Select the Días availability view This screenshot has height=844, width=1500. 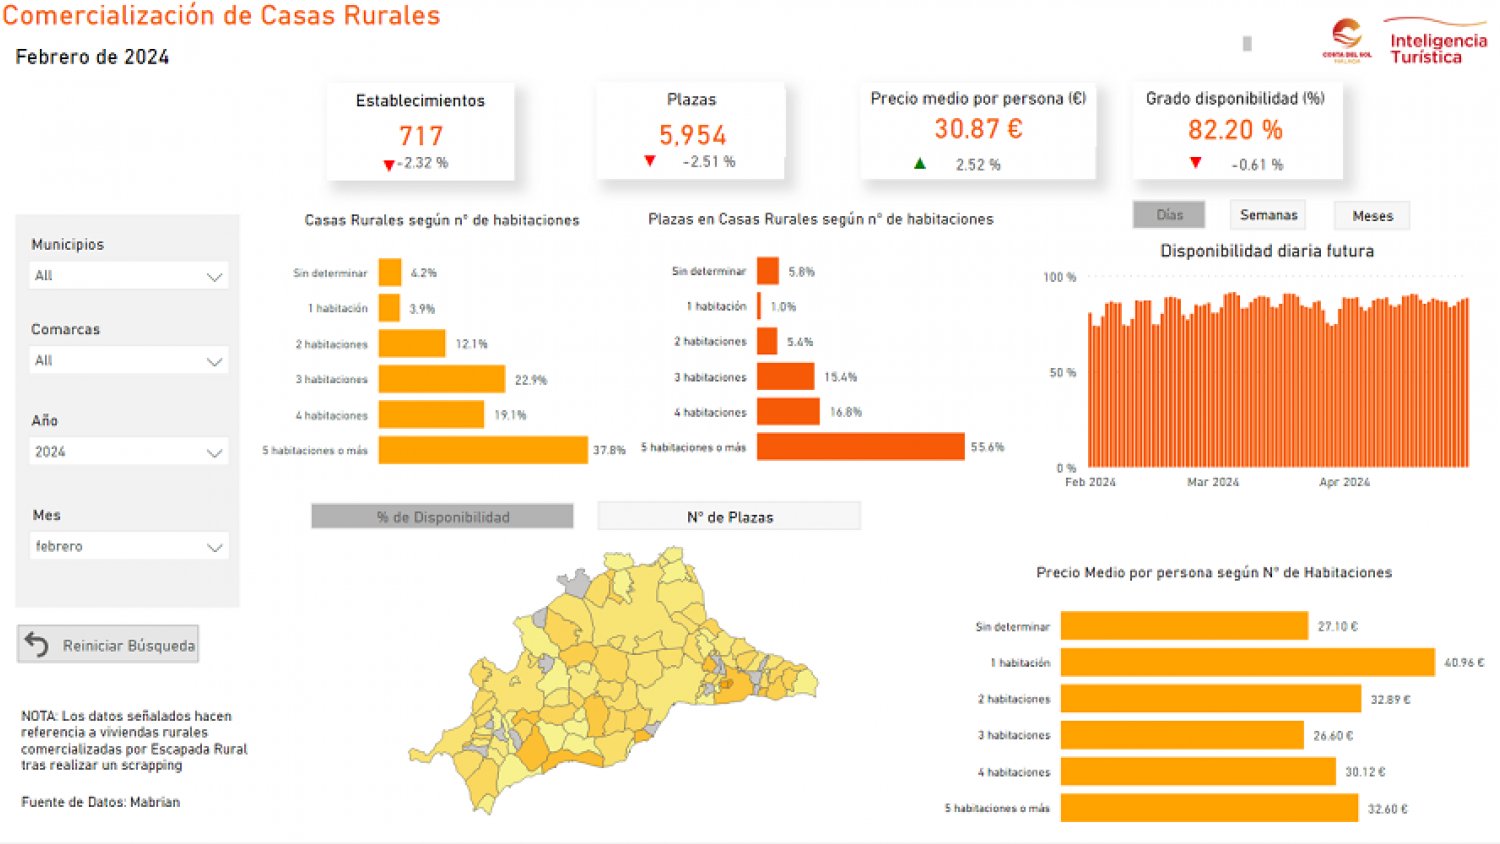pos(1168,215)
